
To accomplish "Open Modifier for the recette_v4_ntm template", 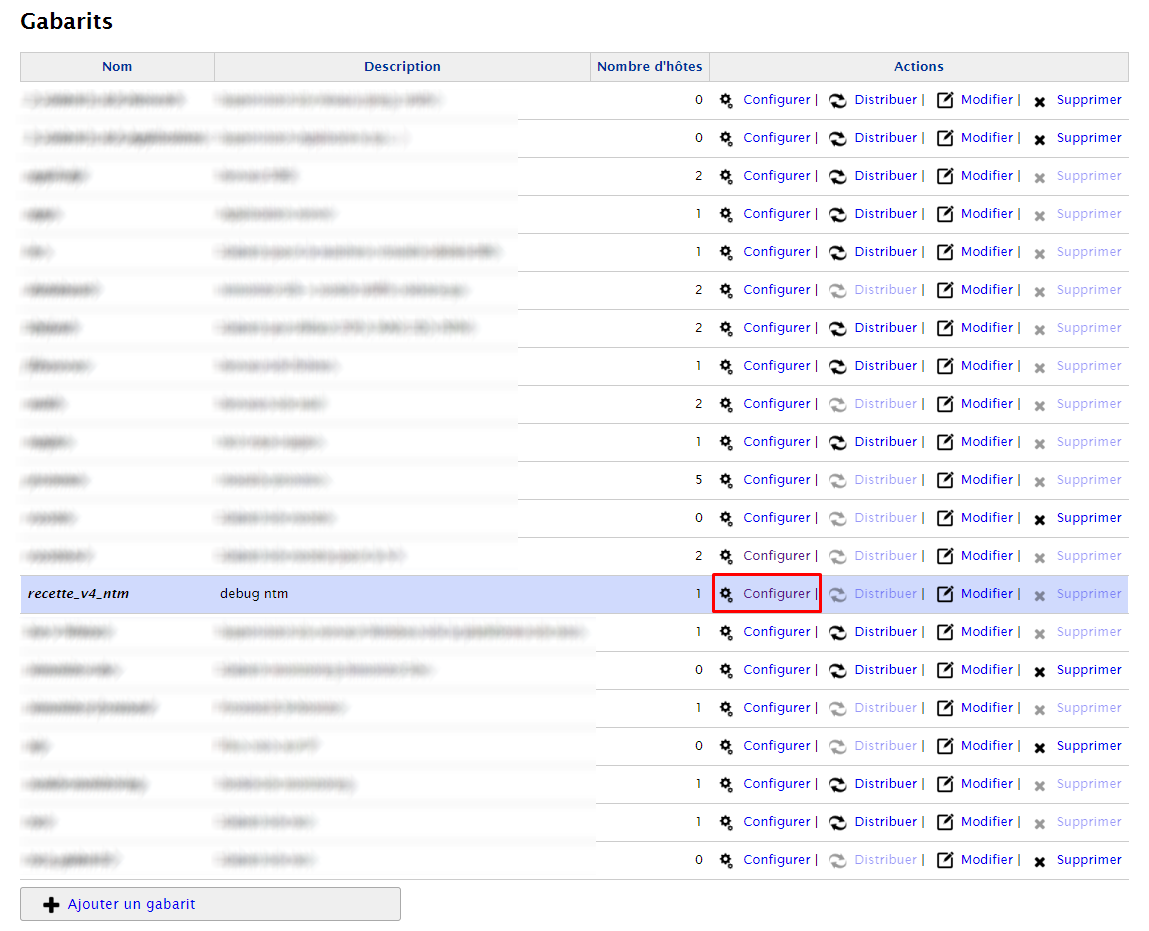I will click(986, 593).
